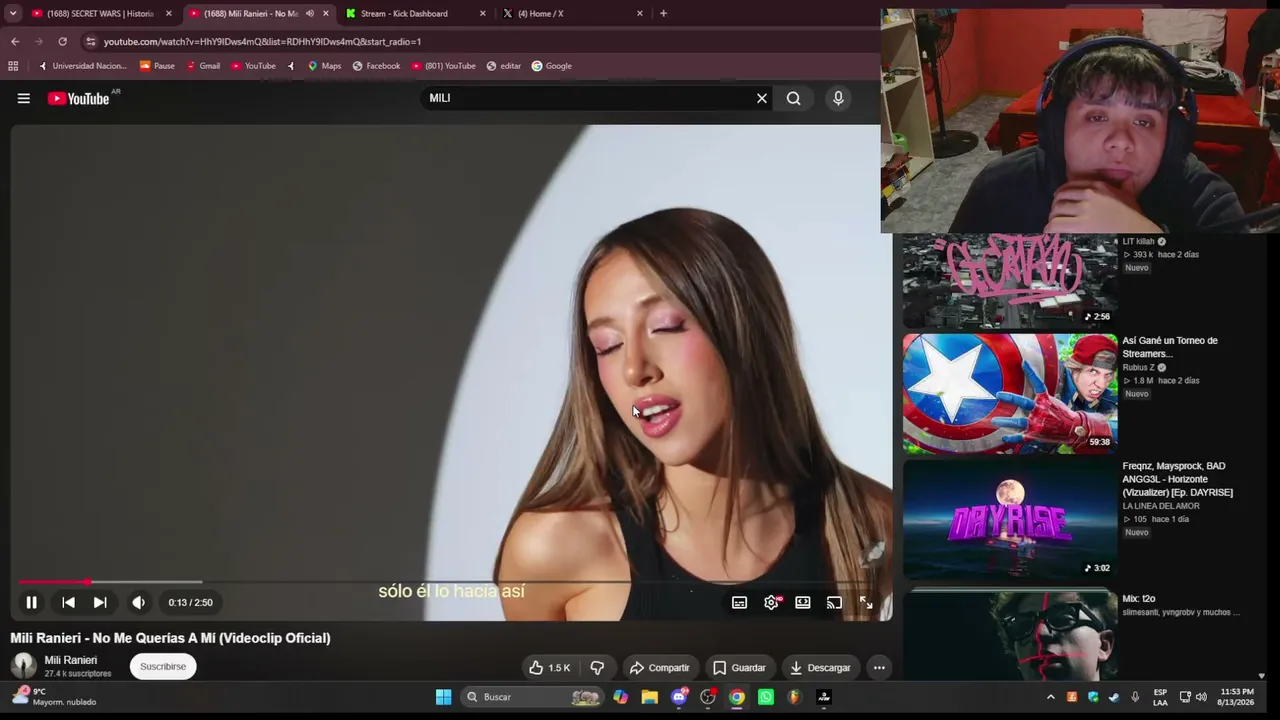Switch the ESP LAA input language
The image size is (1280, 720).
click(1160, 697)
